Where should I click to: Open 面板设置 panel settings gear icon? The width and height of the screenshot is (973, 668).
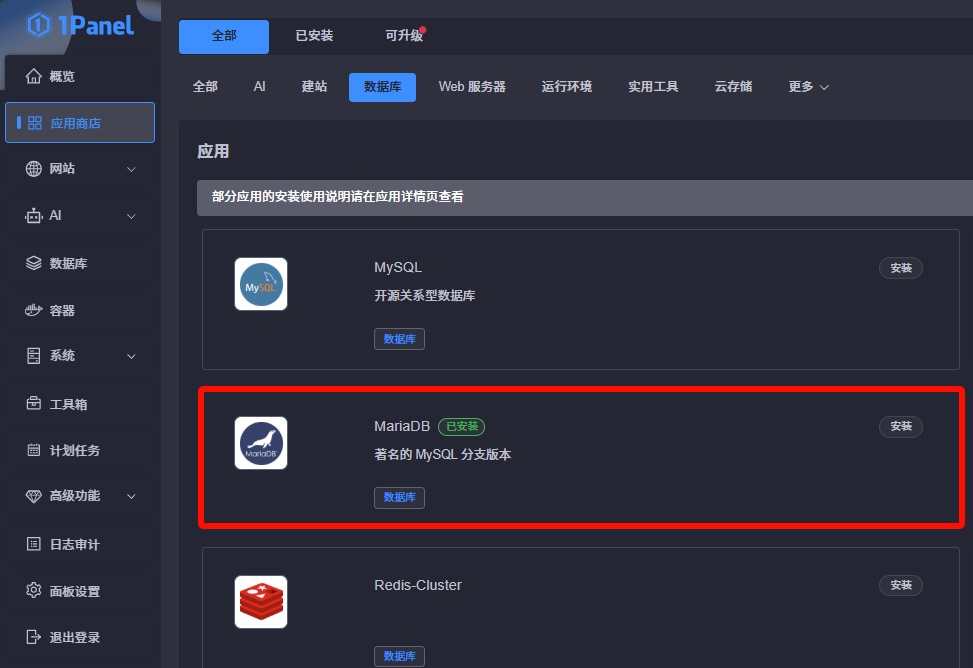point(34,591)
